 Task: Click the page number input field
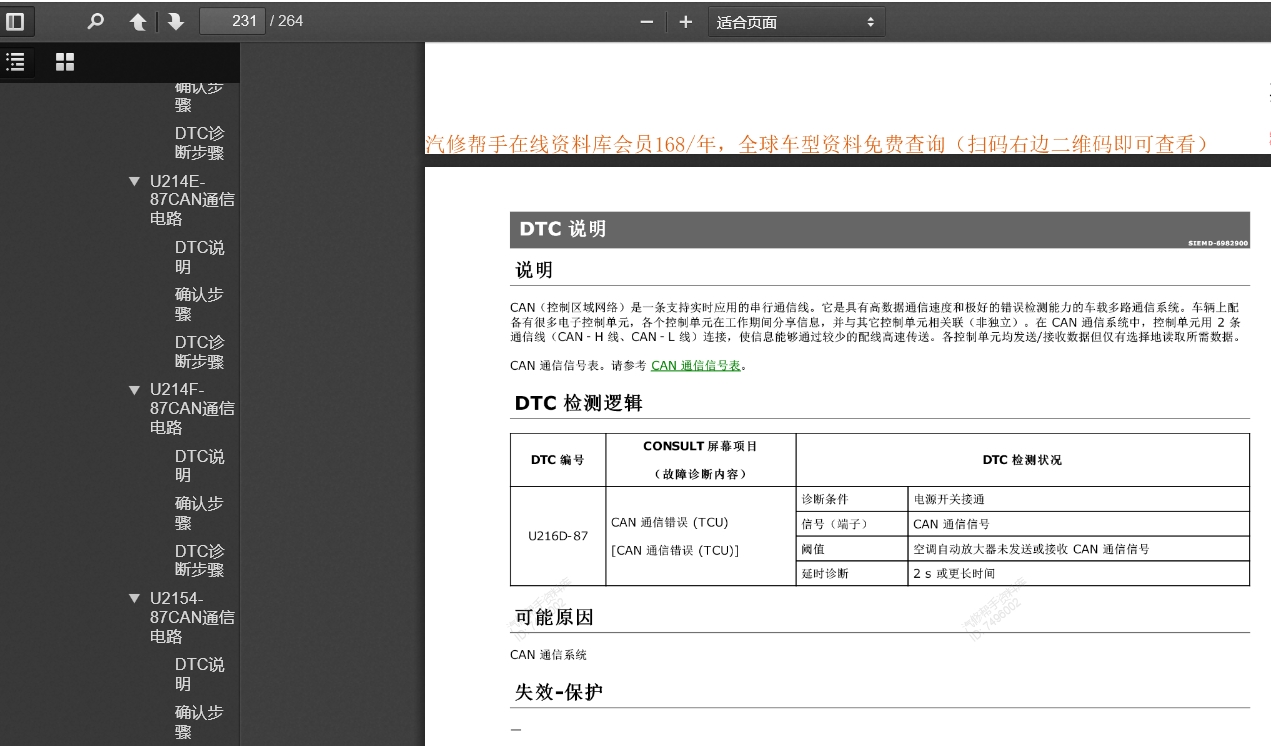pyautogui.click(x=232, y=21)
